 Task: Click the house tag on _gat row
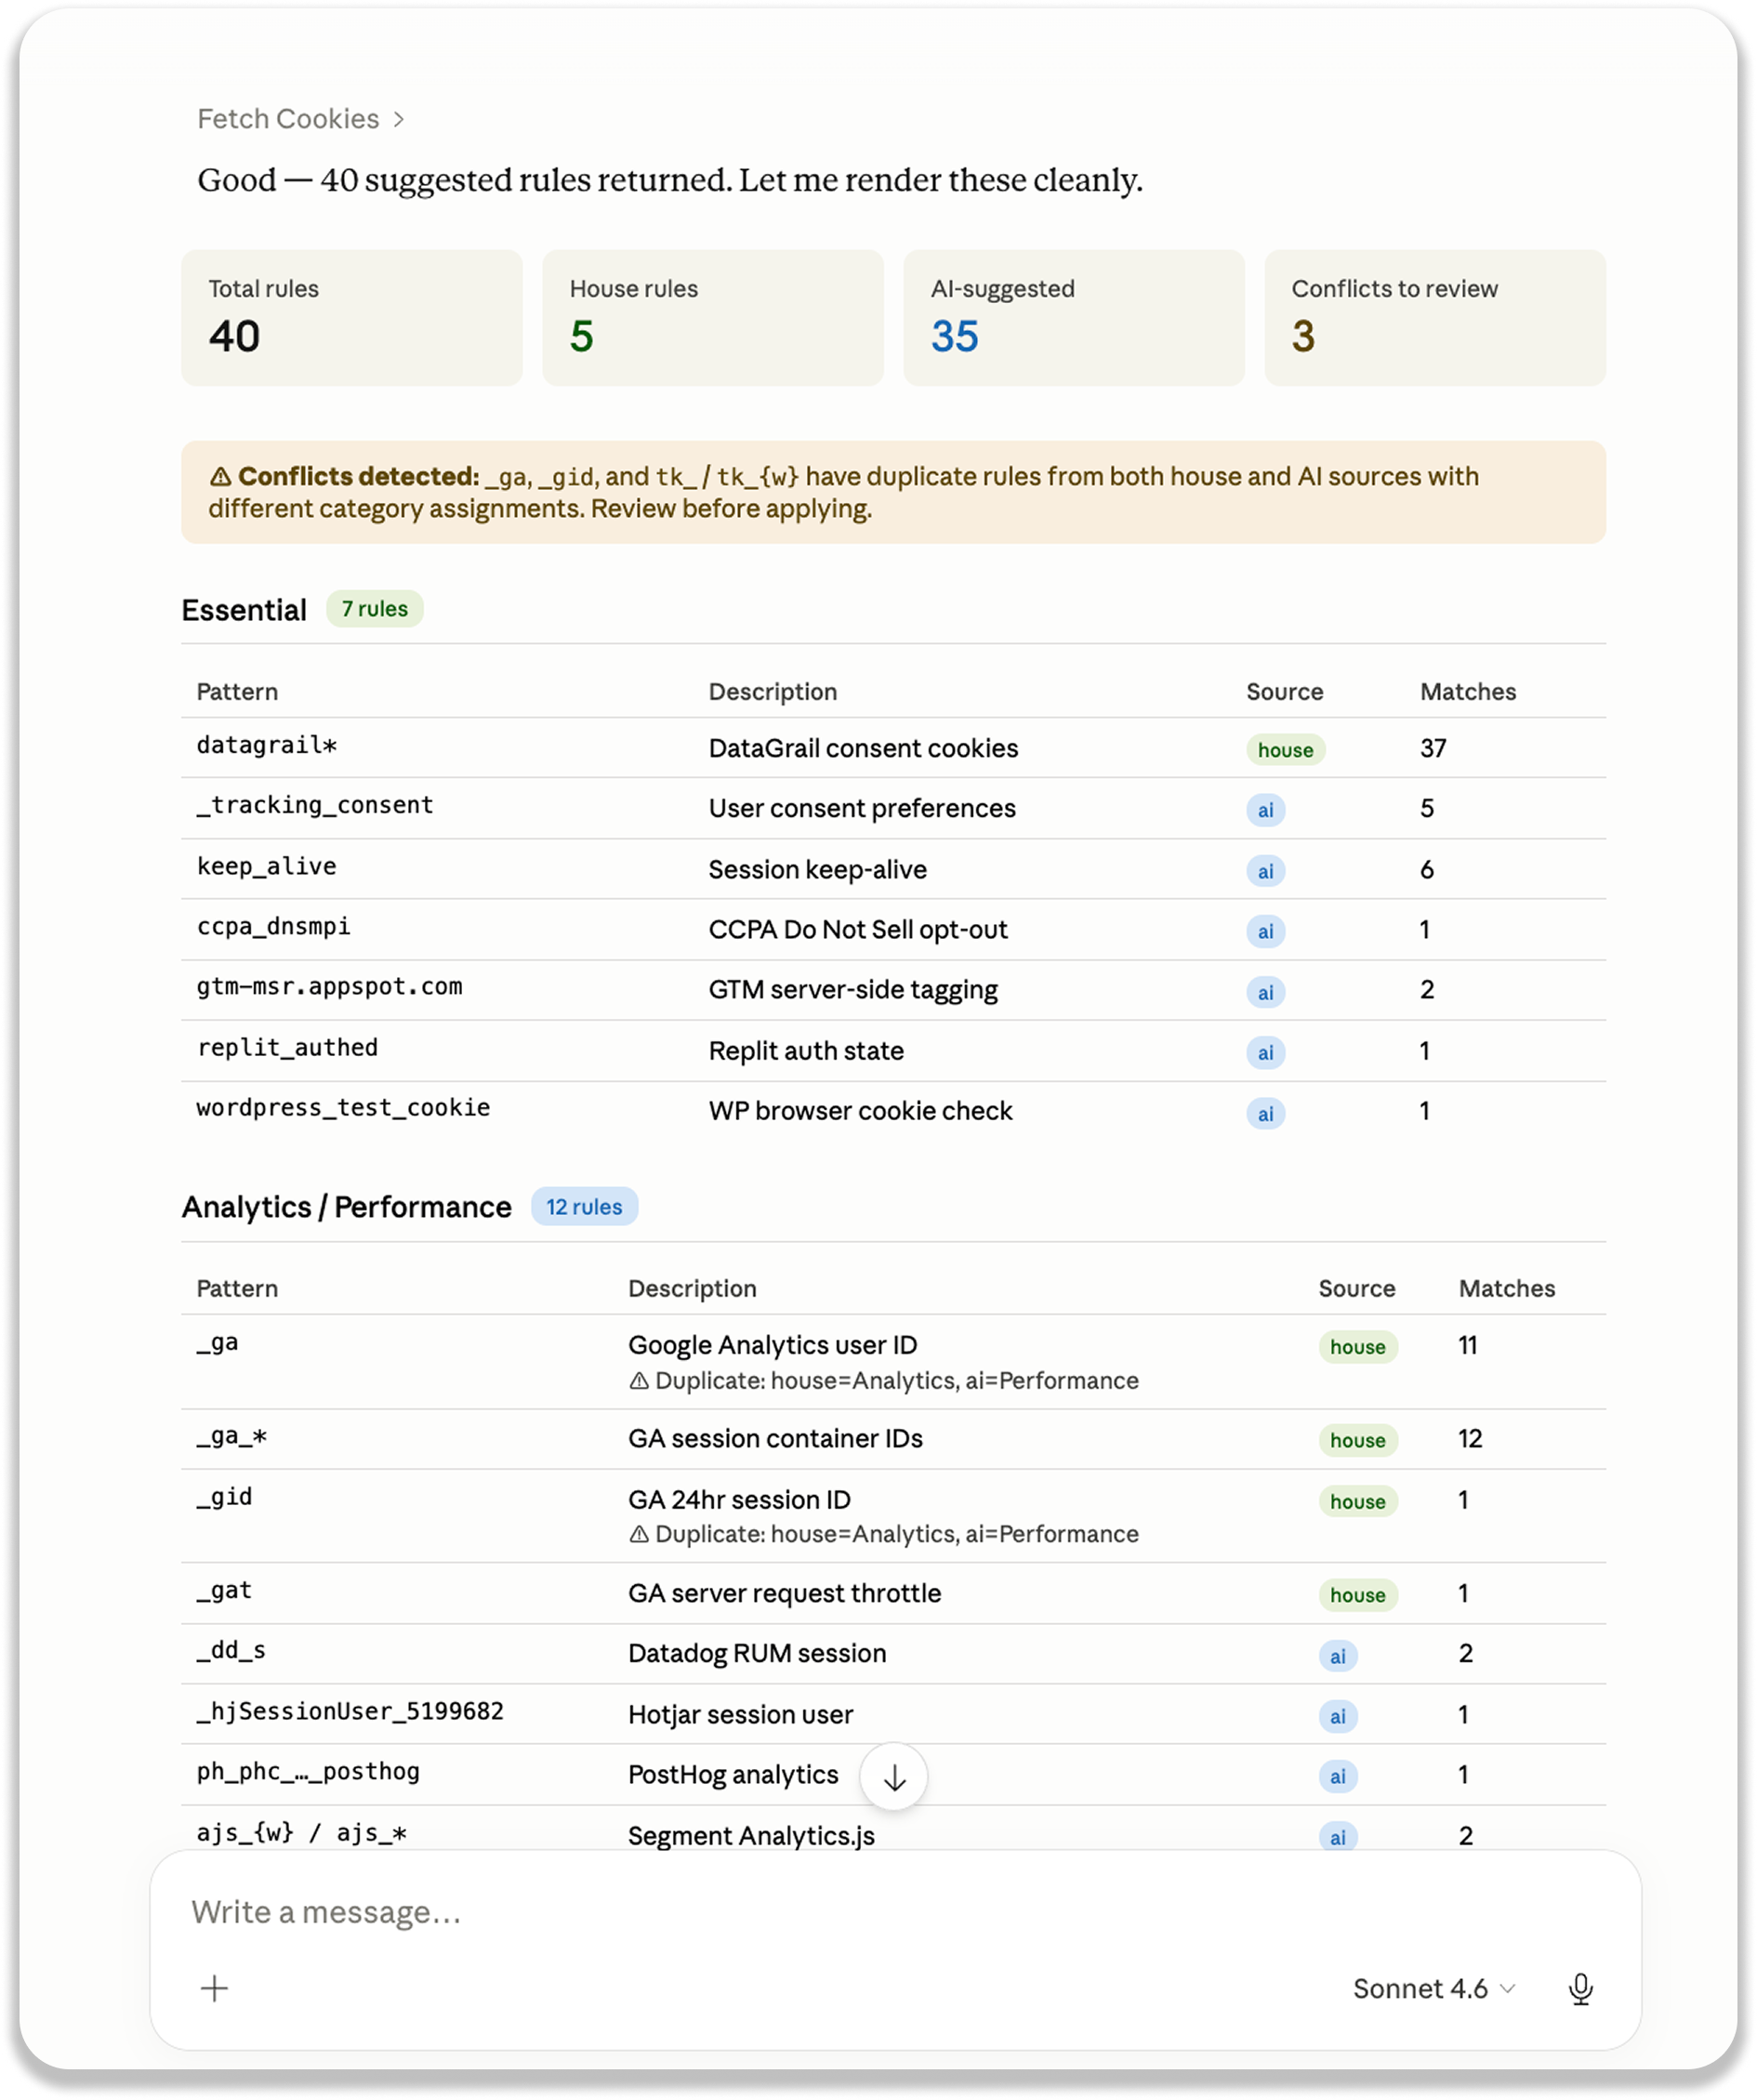1358,1595
